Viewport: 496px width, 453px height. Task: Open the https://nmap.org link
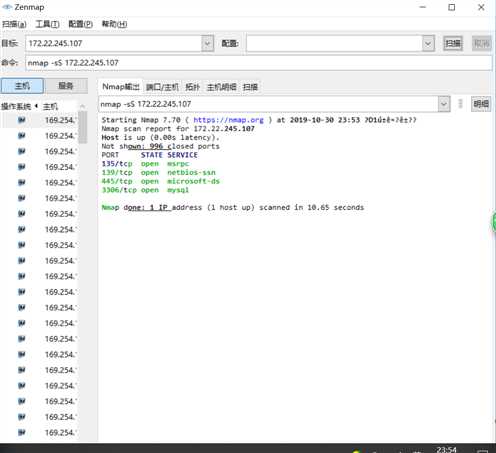pyautogui.click(x=228, y=120)
